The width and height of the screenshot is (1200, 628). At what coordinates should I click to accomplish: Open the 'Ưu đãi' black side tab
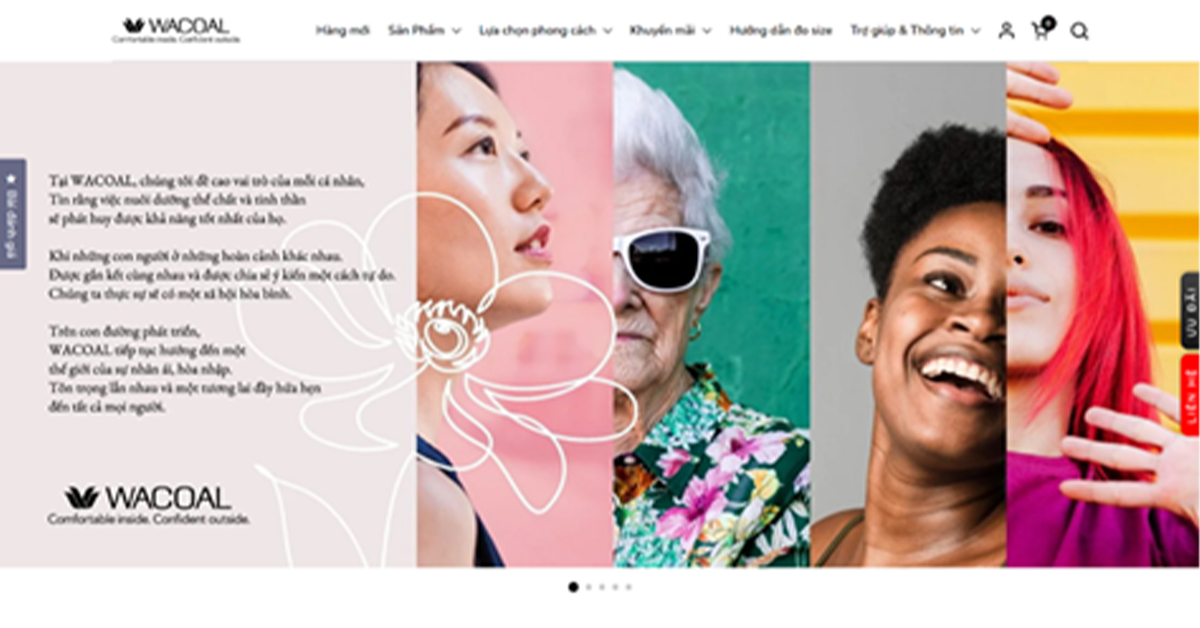pos(1190,311)
